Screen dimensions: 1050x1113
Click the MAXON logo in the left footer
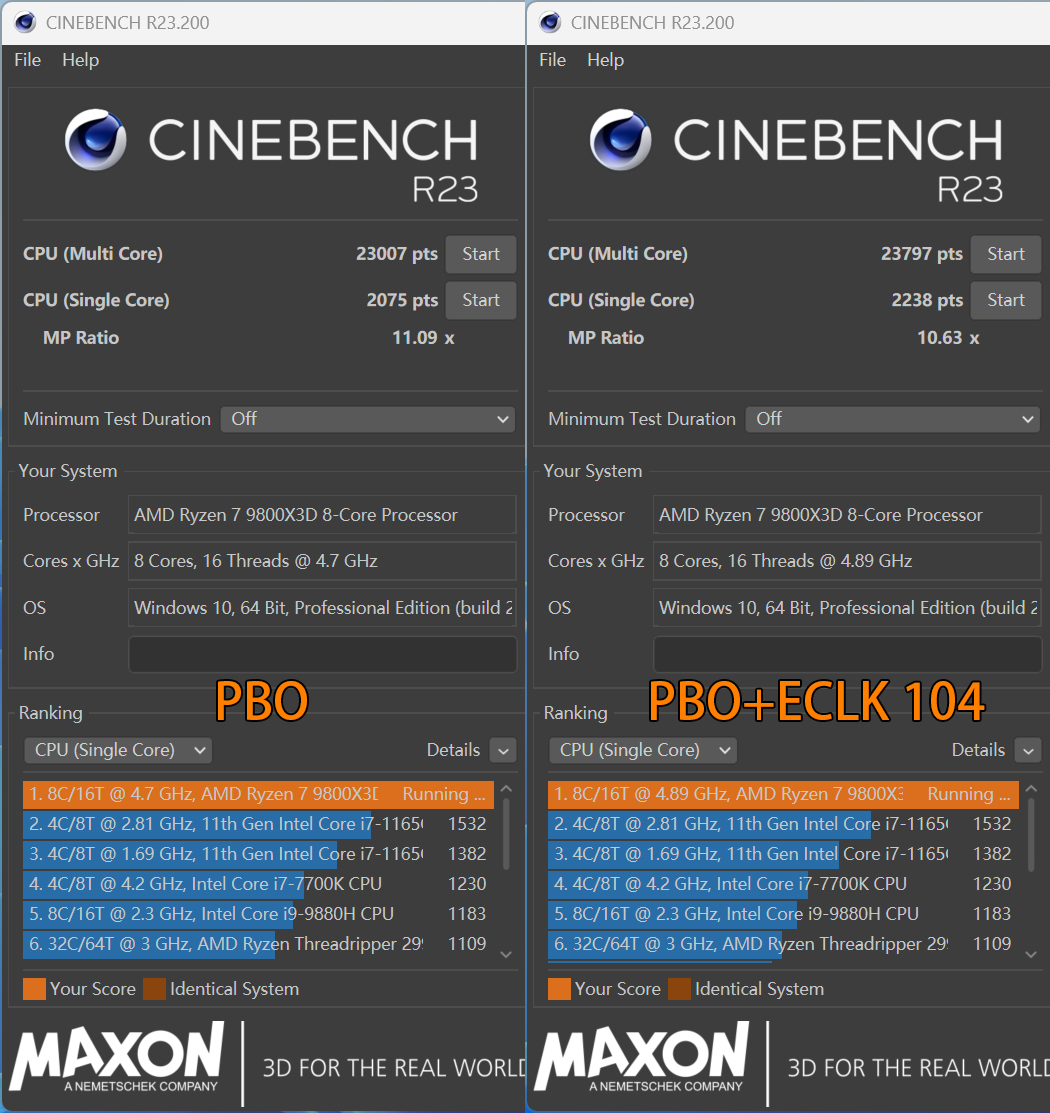(x=115, y=1055)
